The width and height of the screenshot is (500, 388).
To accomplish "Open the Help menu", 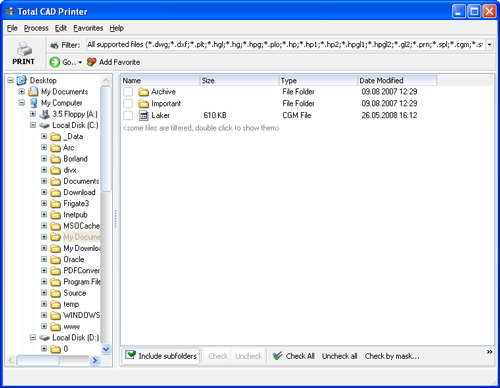I will [x=117, y=28].
